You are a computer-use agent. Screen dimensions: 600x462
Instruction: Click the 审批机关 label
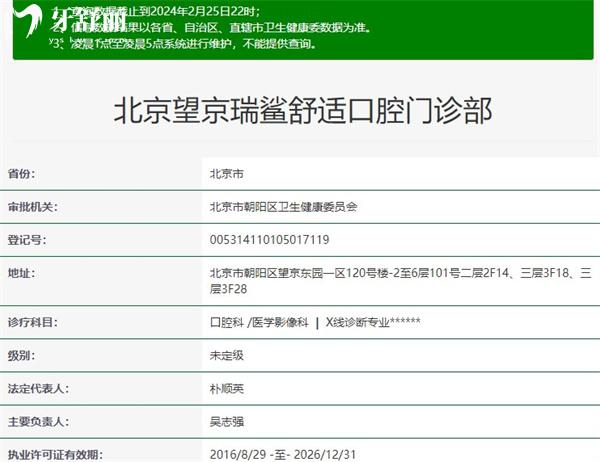pyautogui.click(x=33, y=207)
